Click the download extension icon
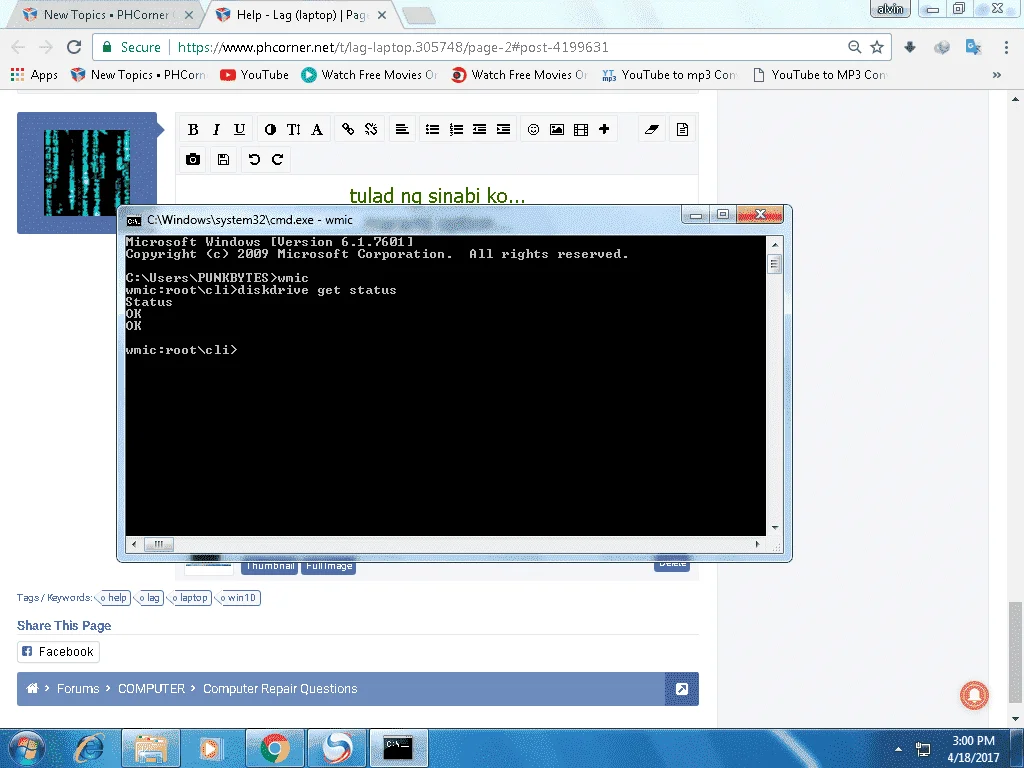1024x768 pixels. click(x=910, y=47)
